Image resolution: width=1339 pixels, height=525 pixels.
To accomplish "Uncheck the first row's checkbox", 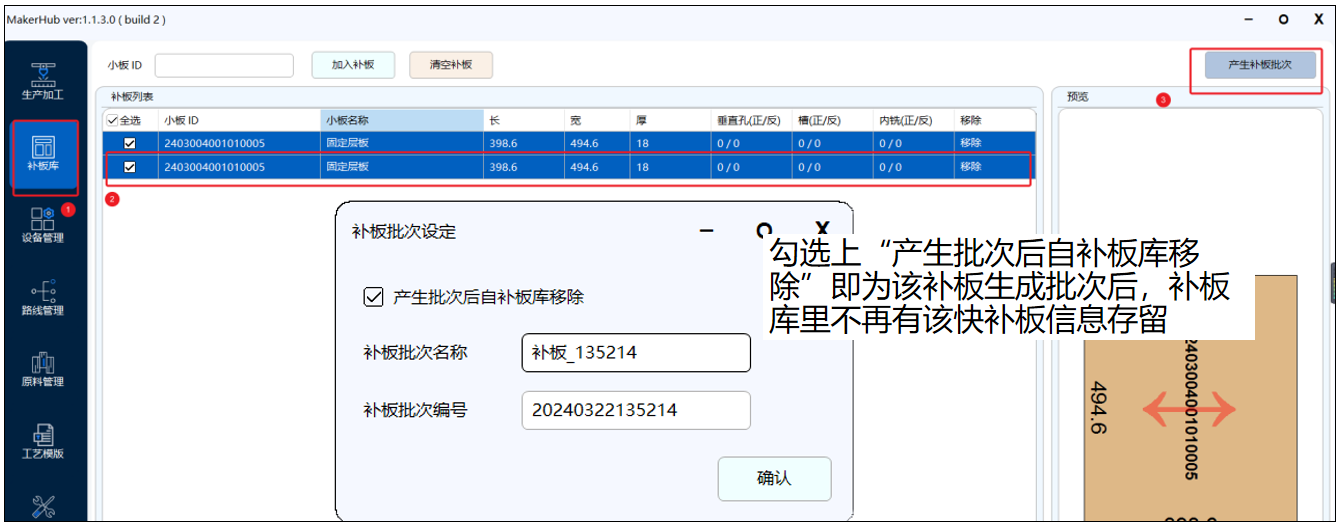I will [129, 143].
